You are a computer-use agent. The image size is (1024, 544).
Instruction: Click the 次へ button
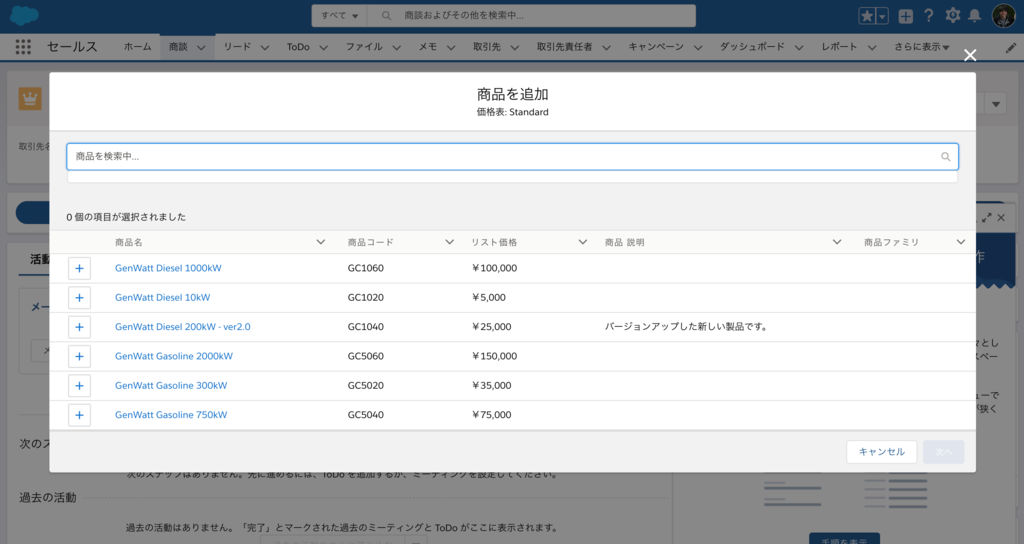pos(944,452)
